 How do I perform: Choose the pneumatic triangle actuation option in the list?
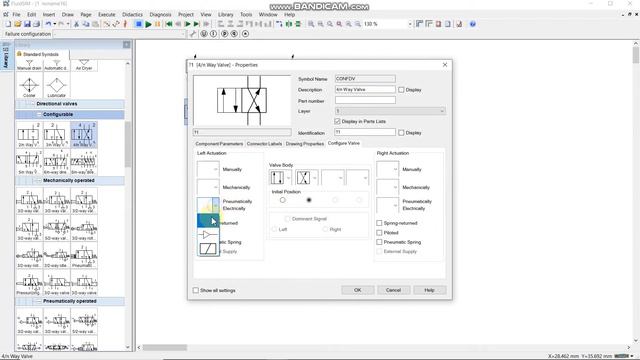click(208, 234)
